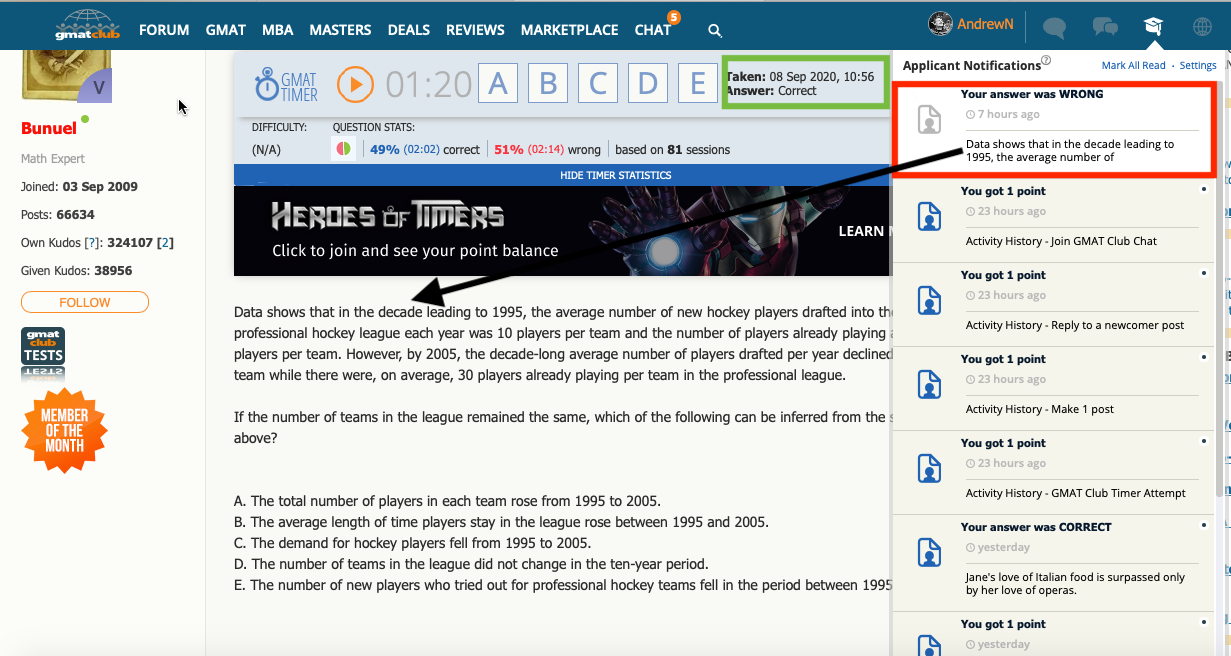This screenshot has width=1231, height=656.
Task: Open the single speech bubble messages icon
Action: click(x=1053, y=27)
